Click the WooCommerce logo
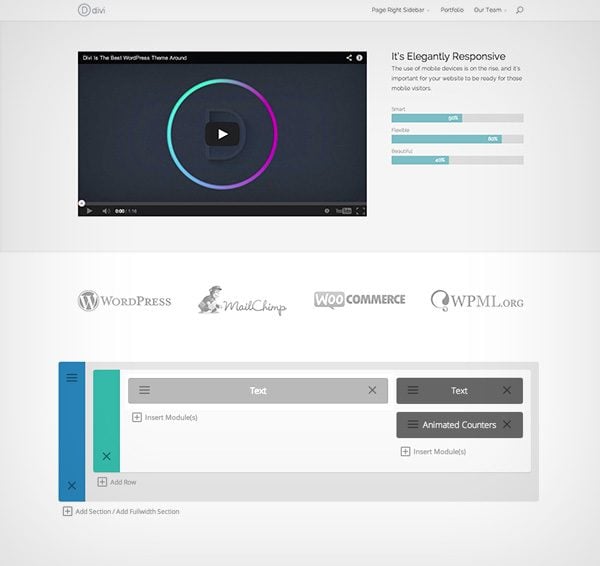The height and width of the screenshot is (566, 600). click(x=360, y=300)
